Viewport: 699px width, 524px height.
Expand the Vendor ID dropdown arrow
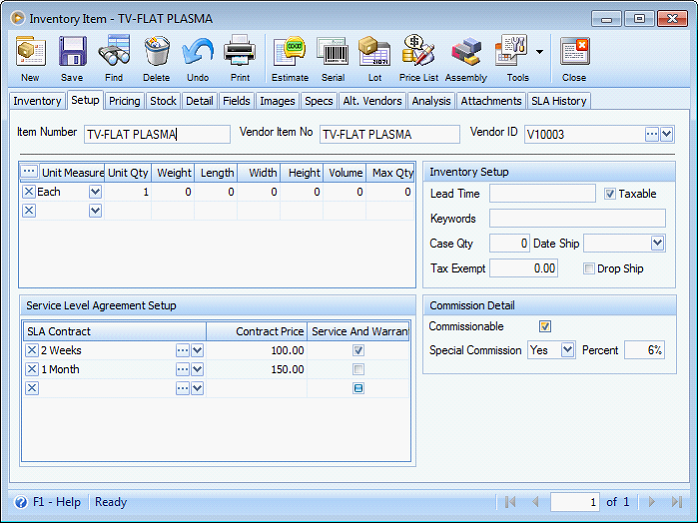(x=667, y=134)
